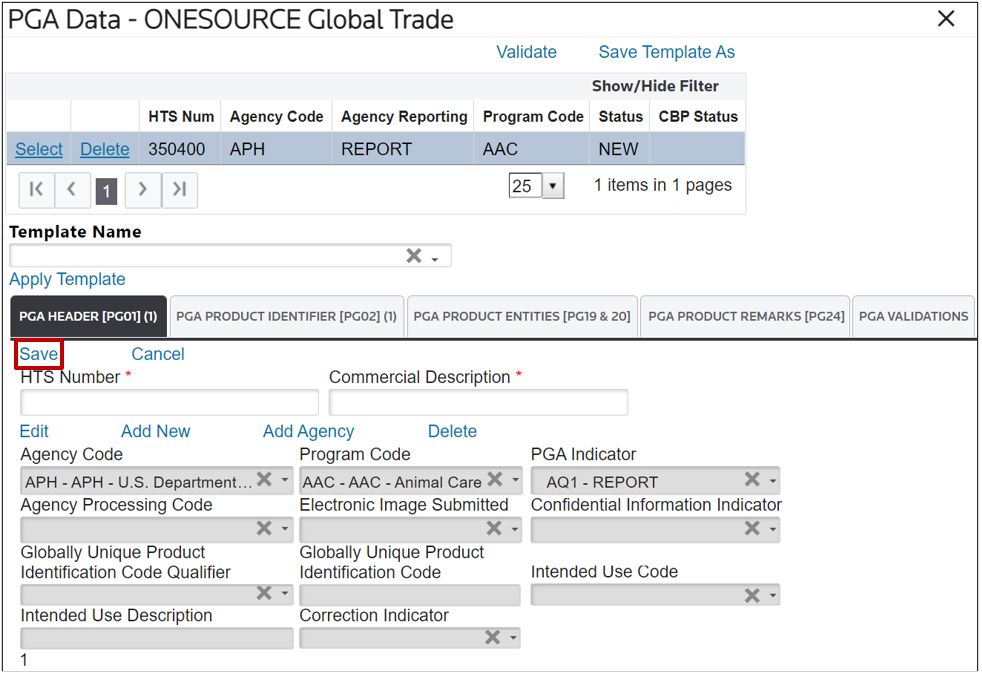Open the PGA Product Remarks tab

point(746,316)
